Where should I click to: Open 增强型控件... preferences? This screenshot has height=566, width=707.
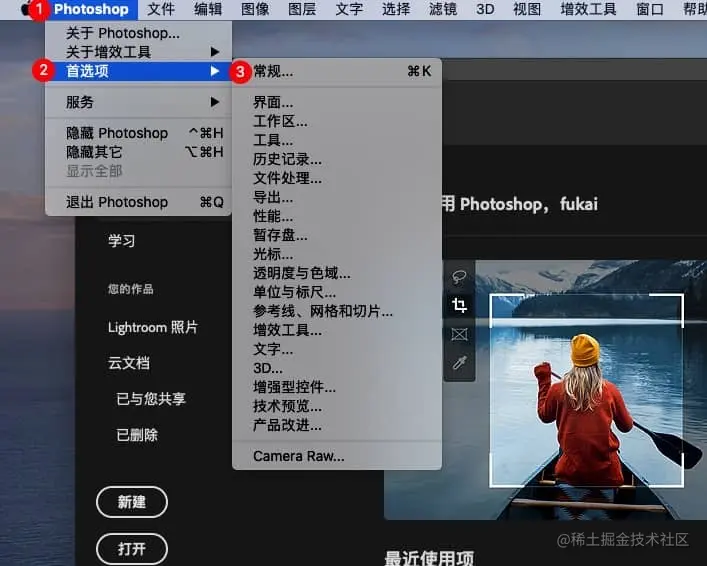(x=337, y=387)
